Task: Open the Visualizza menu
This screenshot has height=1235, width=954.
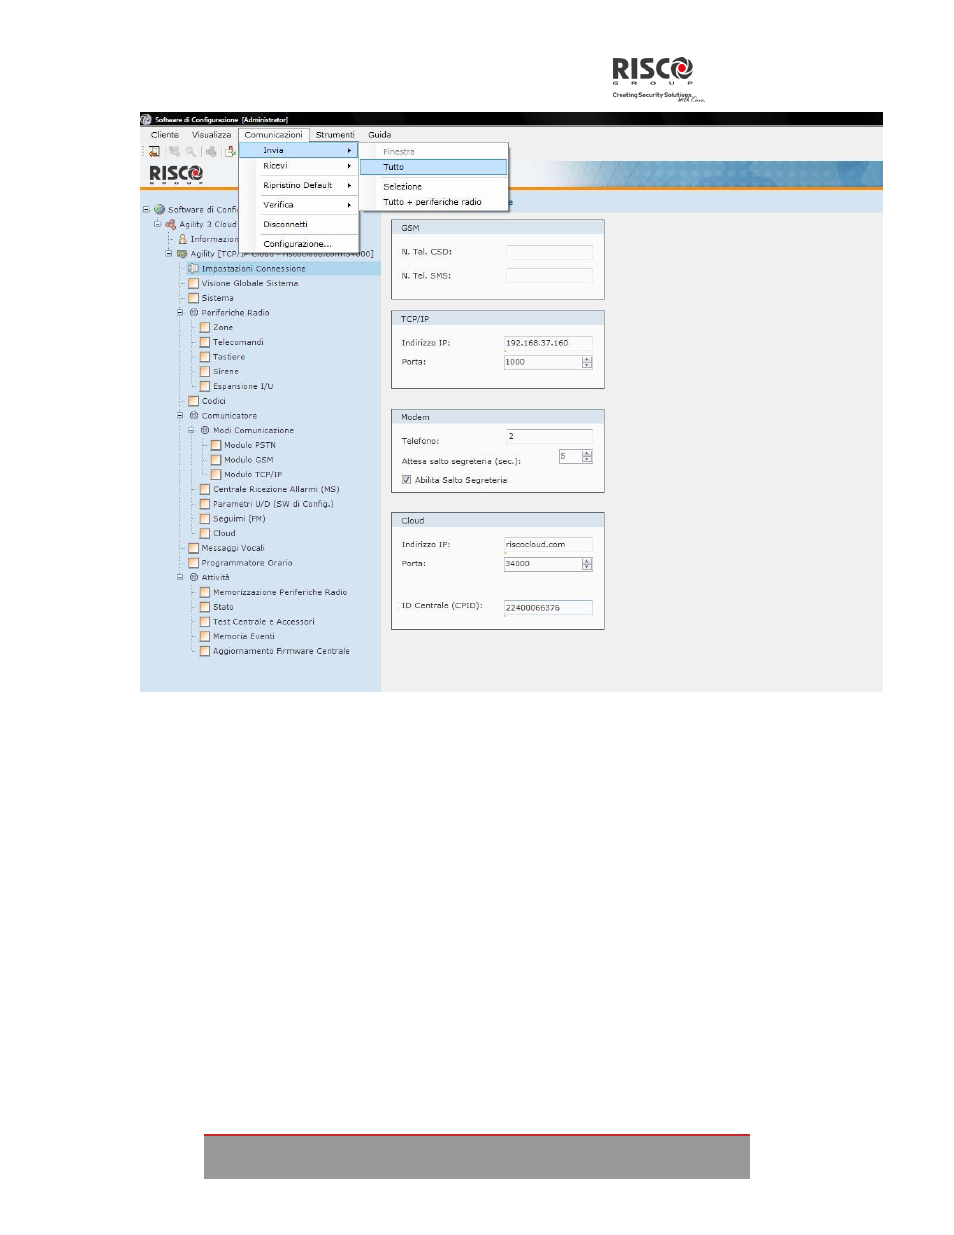Action: [211, 135]
